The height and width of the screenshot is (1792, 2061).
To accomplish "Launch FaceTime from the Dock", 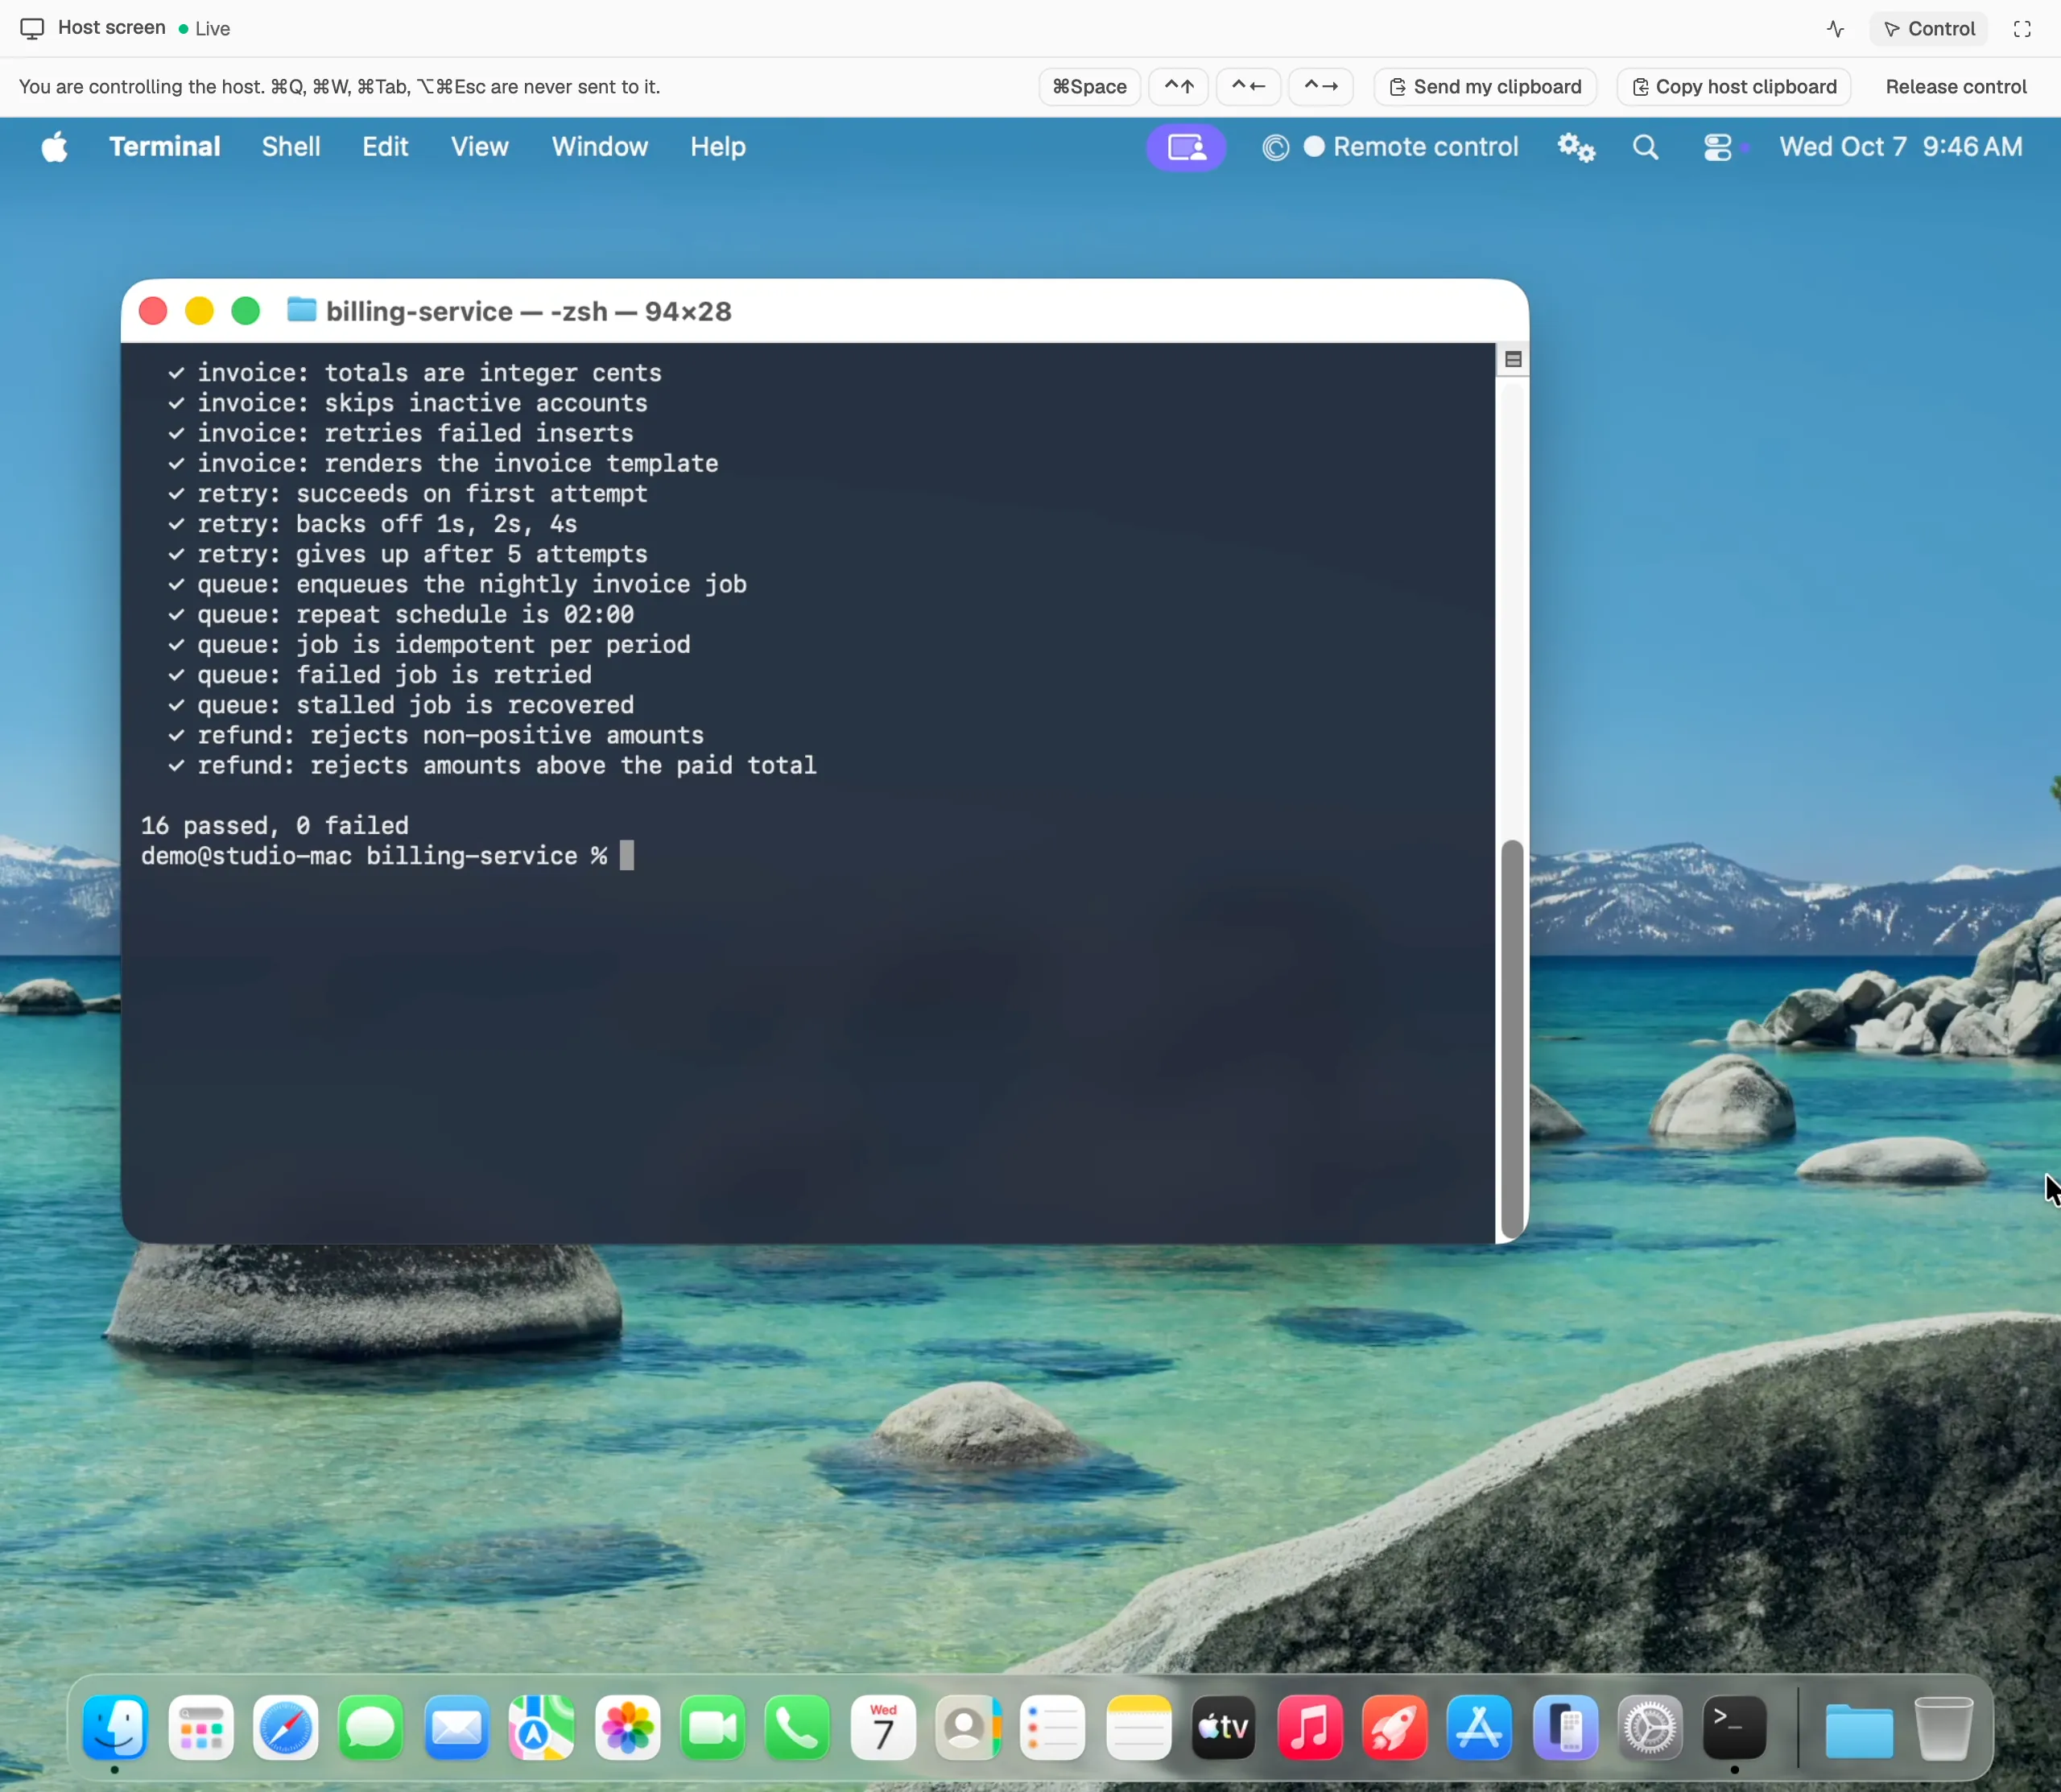I will (x=713, y=1727).
